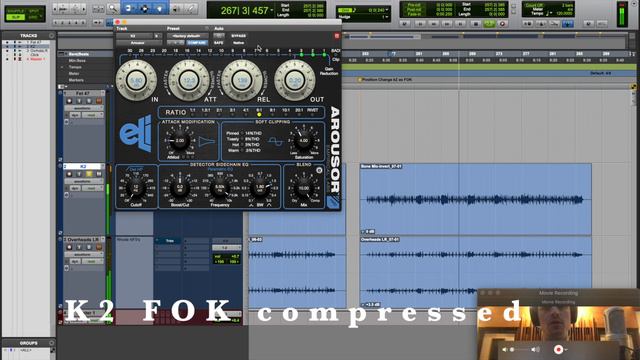The image size is (640, 360).
Task: Click Solo button on K2 track
Action: [x=89, y=174]
